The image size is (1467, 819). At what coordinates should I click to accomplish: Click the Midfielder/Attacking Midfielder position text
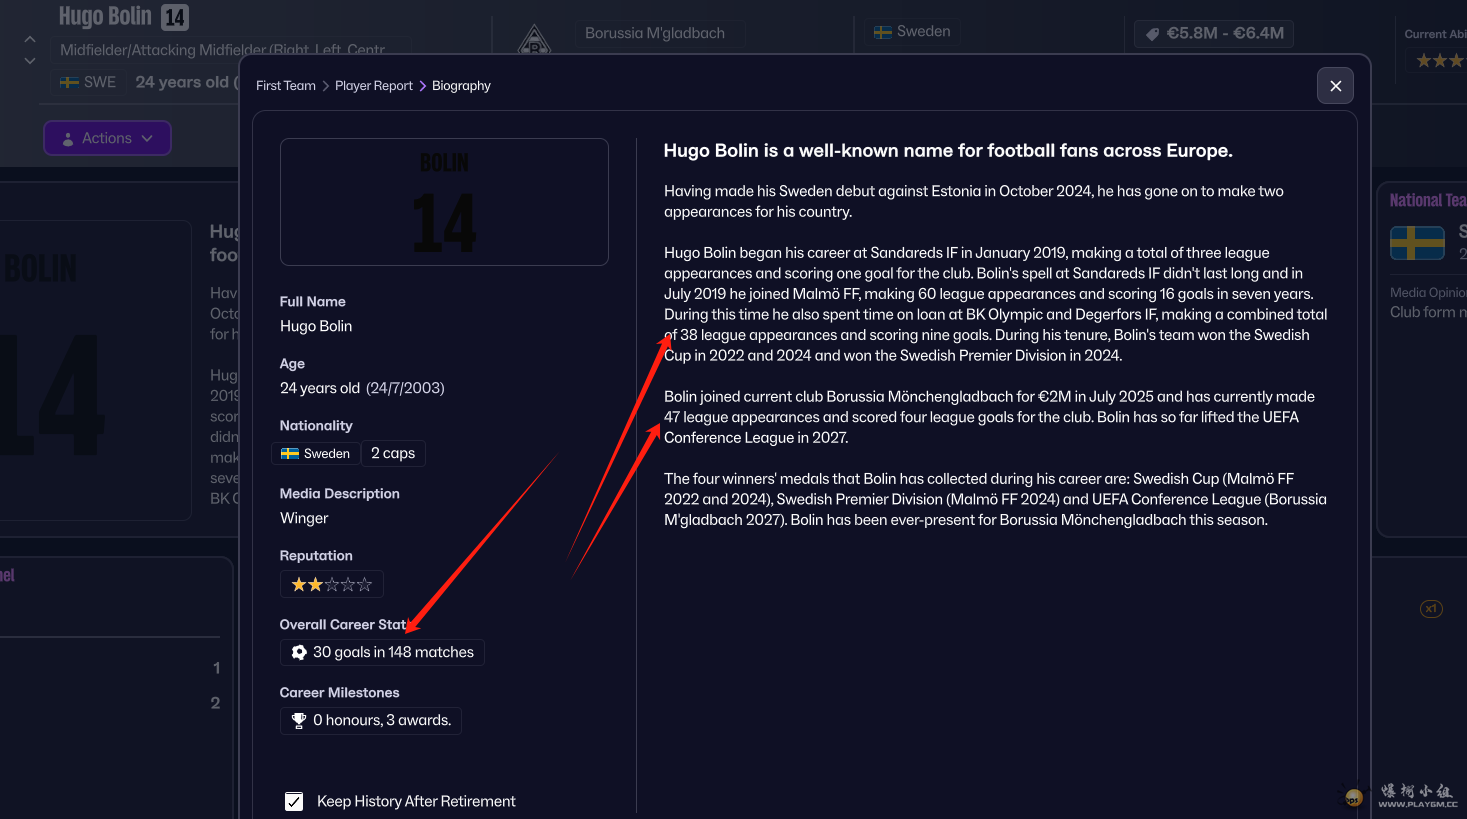tap(222, 50)
